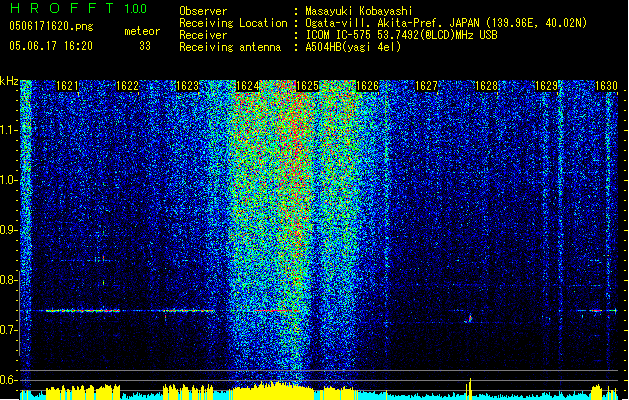
Task: Click the 0.9 kHz frequency label
Action: [x=9, y=230]
